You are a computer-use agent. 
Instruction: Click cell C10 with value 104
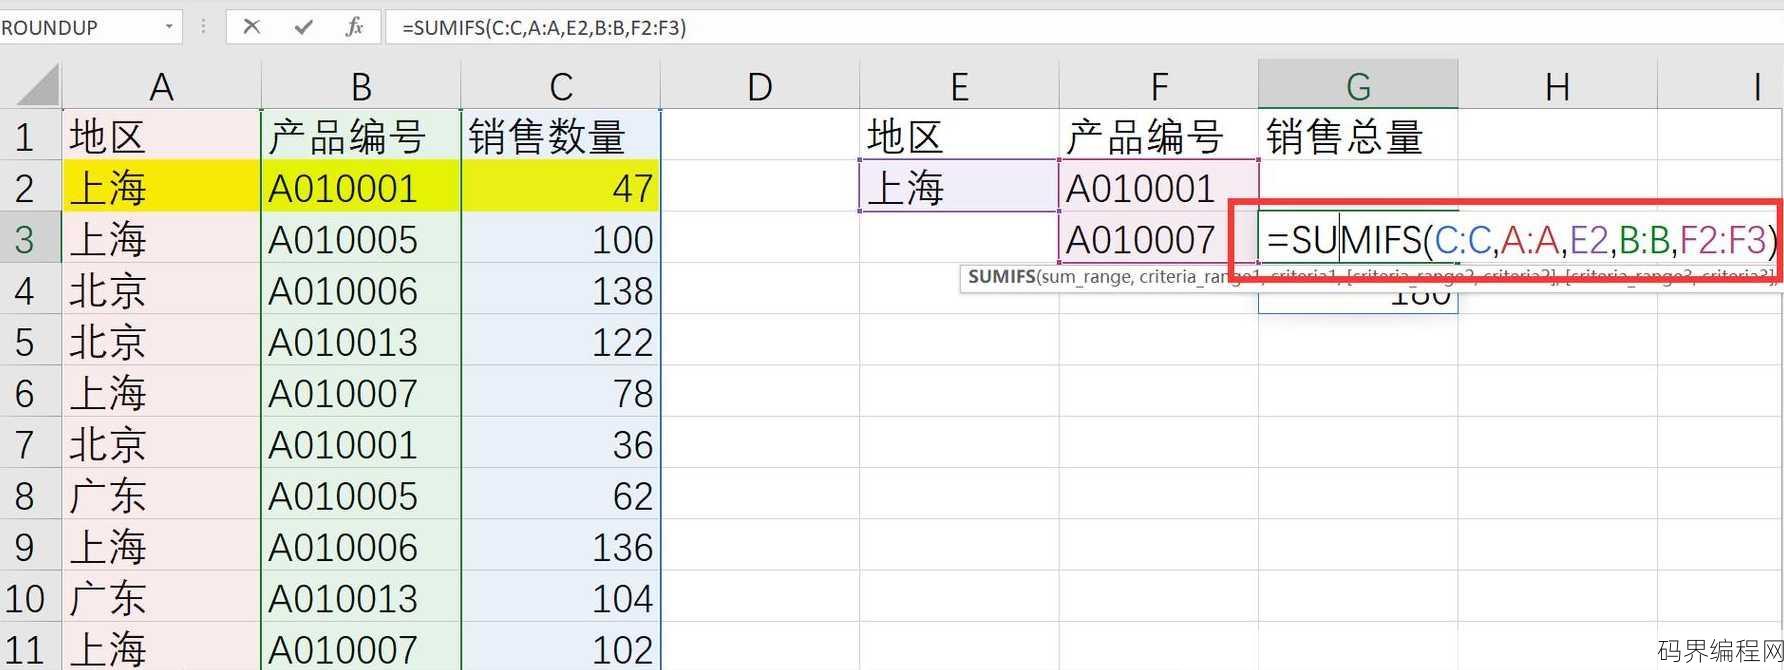[561, 598]
